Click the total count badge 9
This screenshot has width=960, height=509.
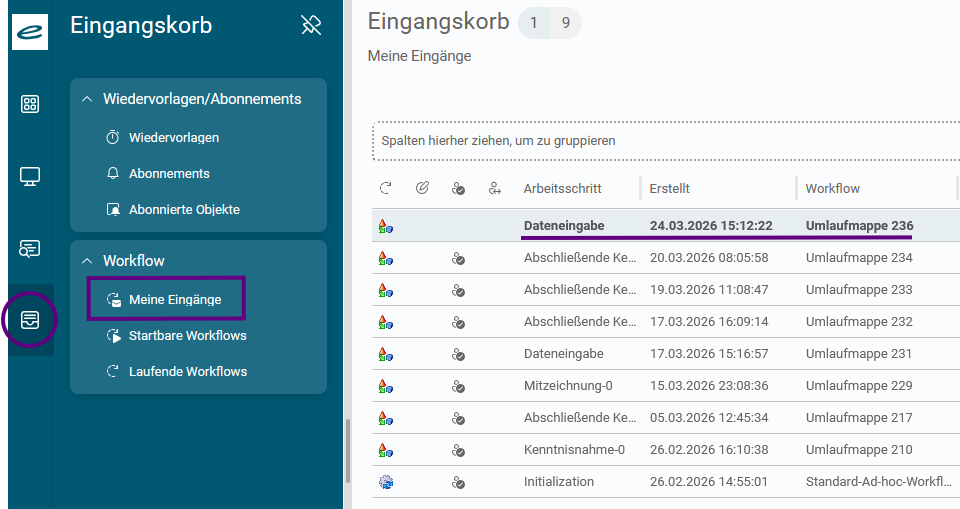(566, 23)
